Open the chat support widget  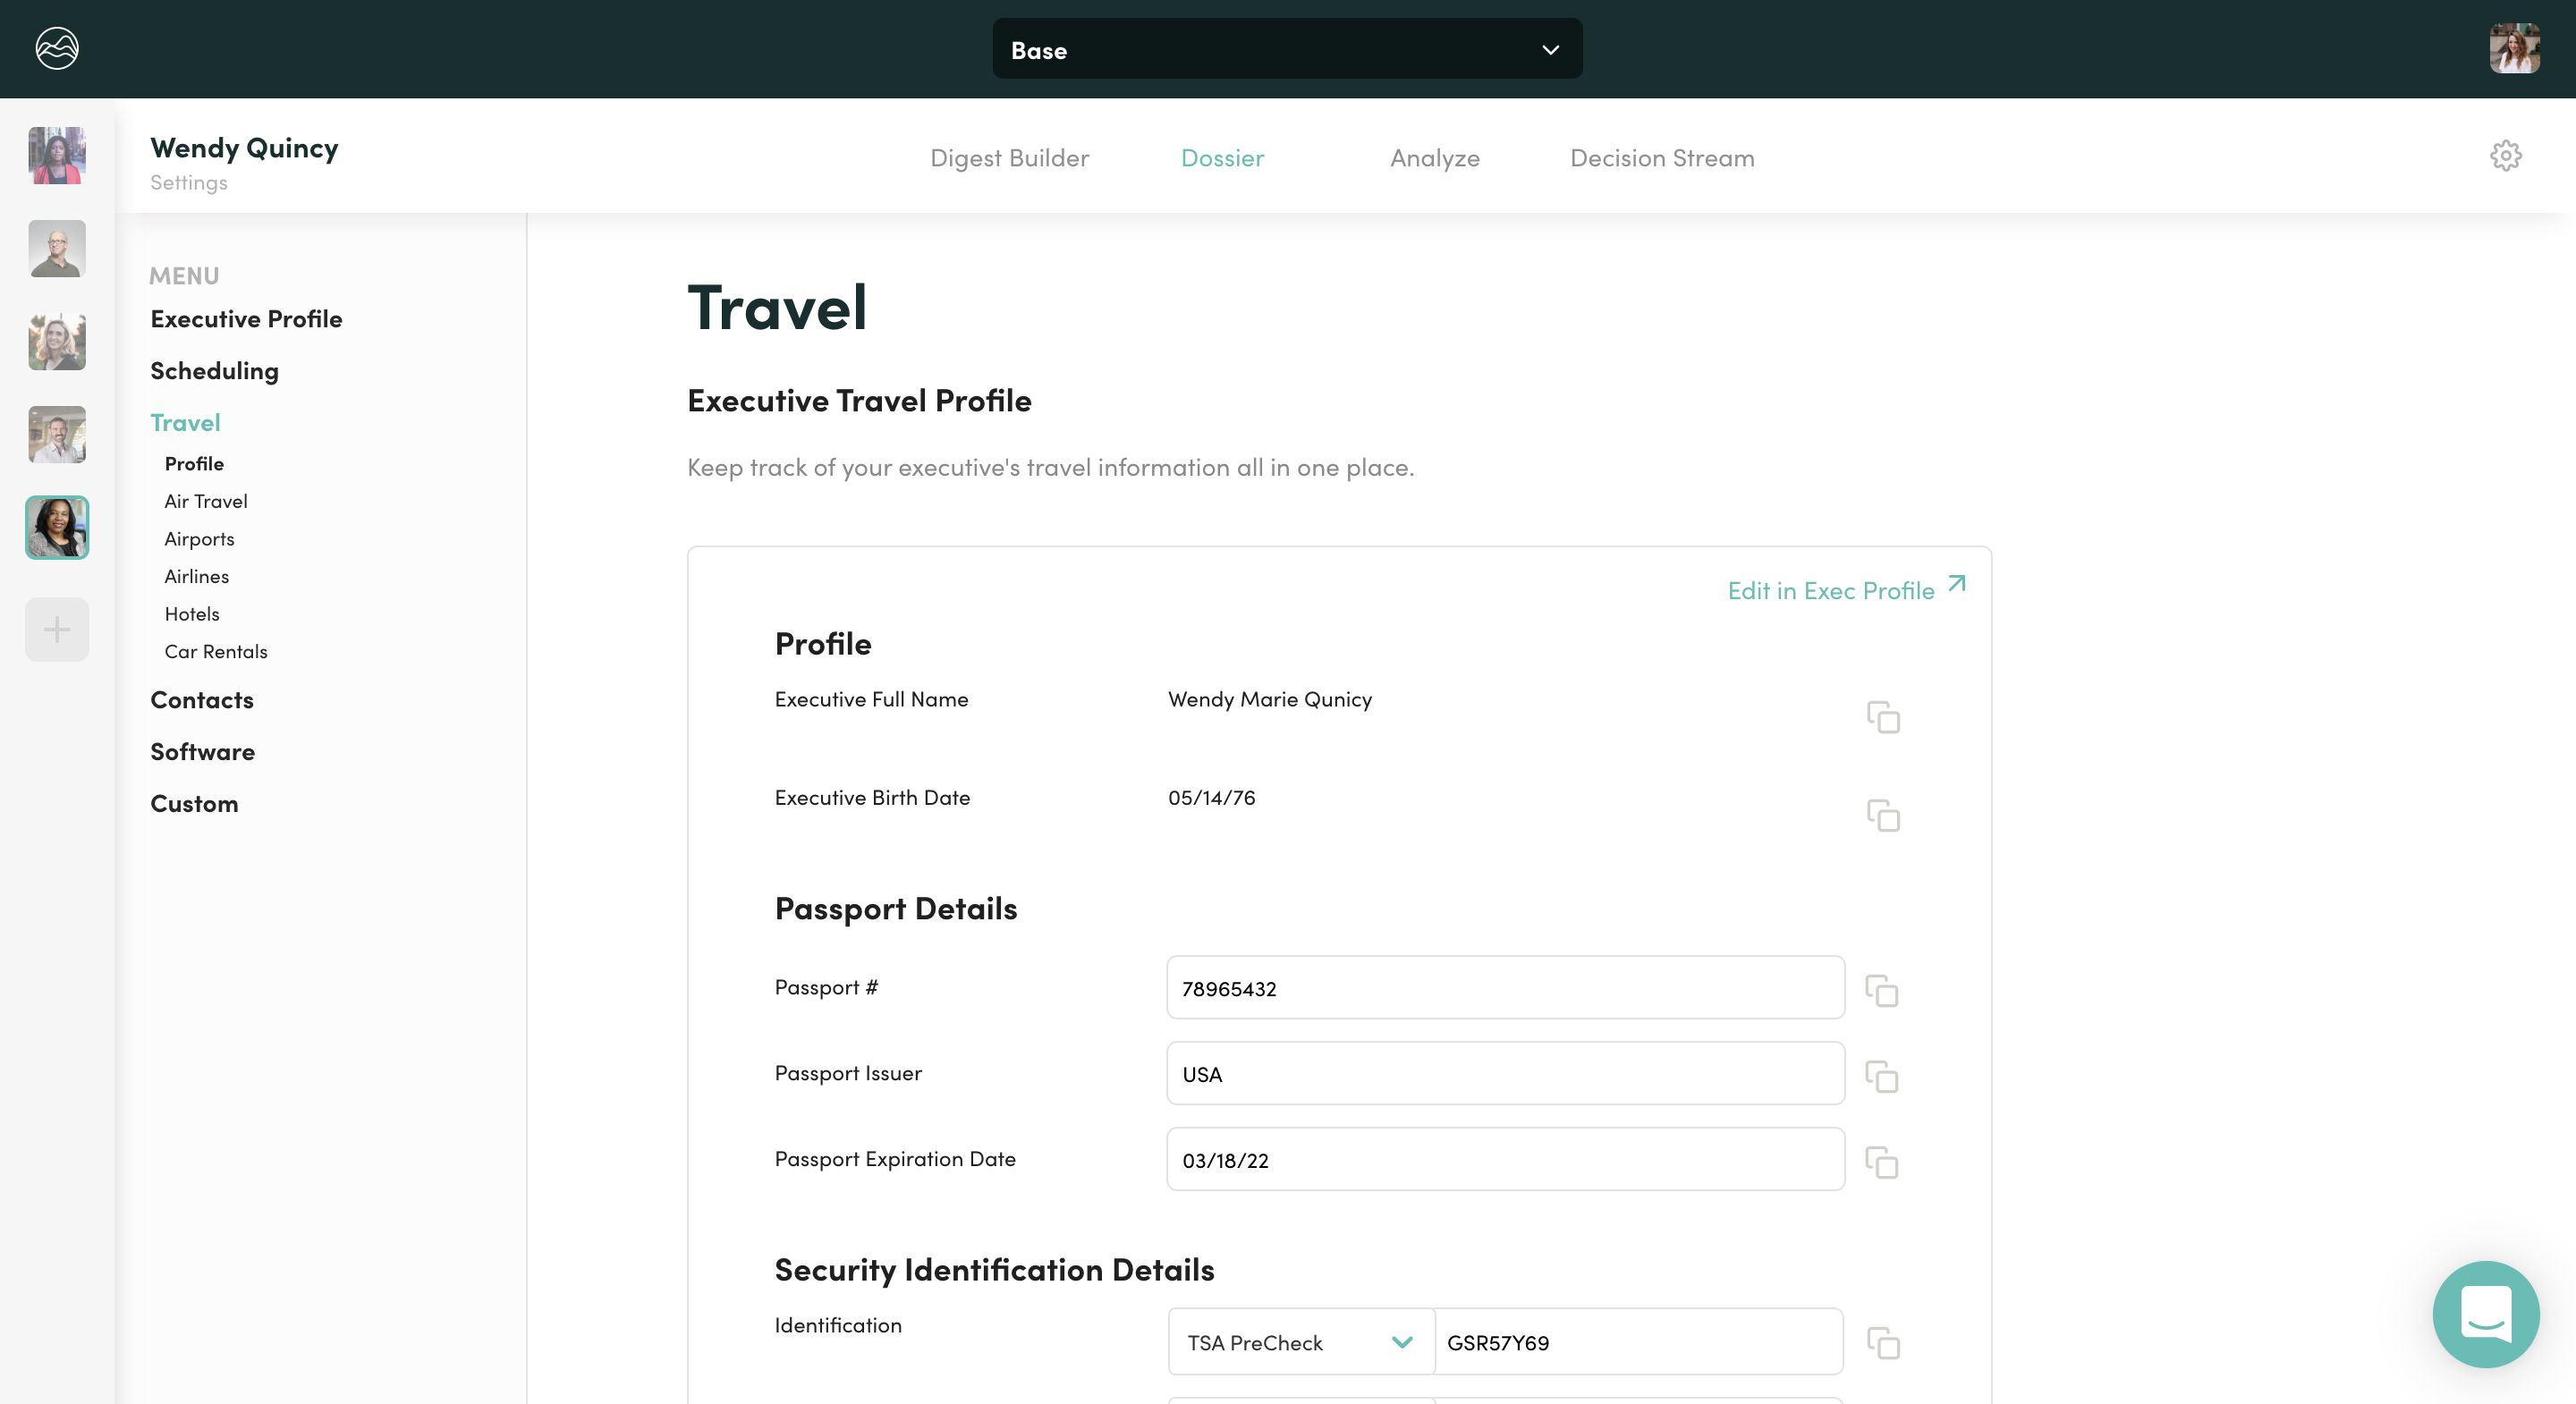click(2485, 1313)
